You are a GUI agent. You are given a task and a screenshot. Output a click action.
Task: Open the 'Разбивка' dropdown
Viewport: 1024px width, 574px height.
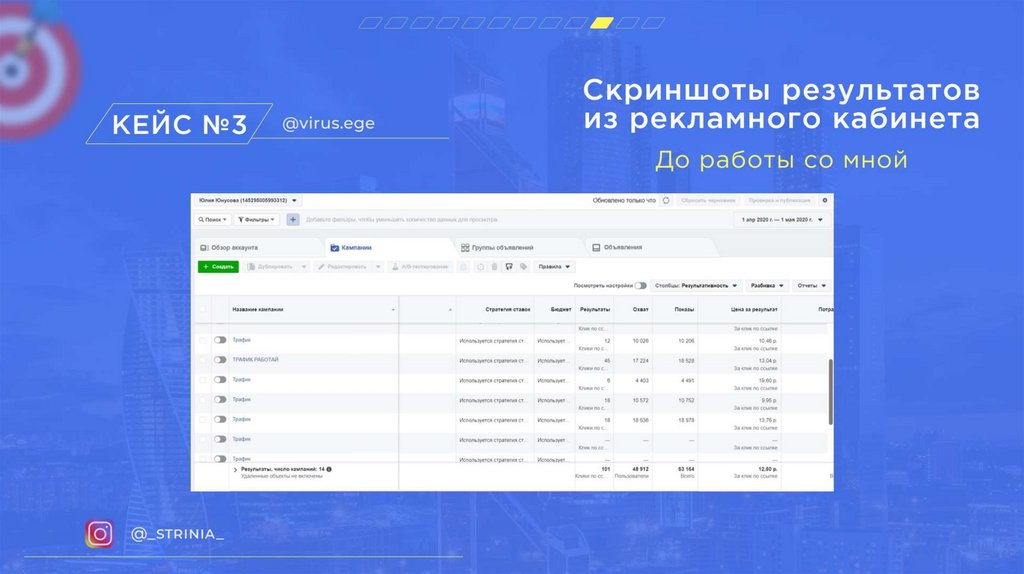tap(767, 285)
